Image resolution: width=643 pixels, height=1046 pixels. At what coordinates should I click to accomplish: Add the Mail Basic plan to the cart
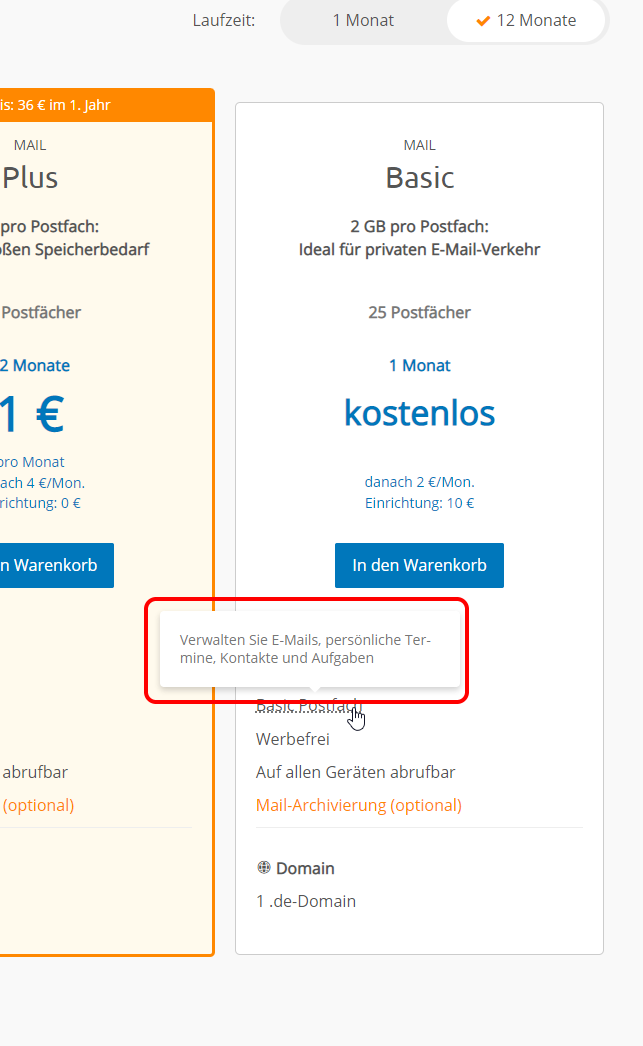pos(419,565)
